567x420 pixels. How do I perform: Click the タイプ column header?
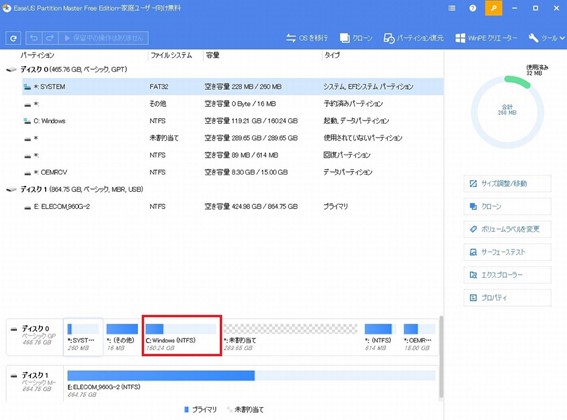tap(332, 55)
